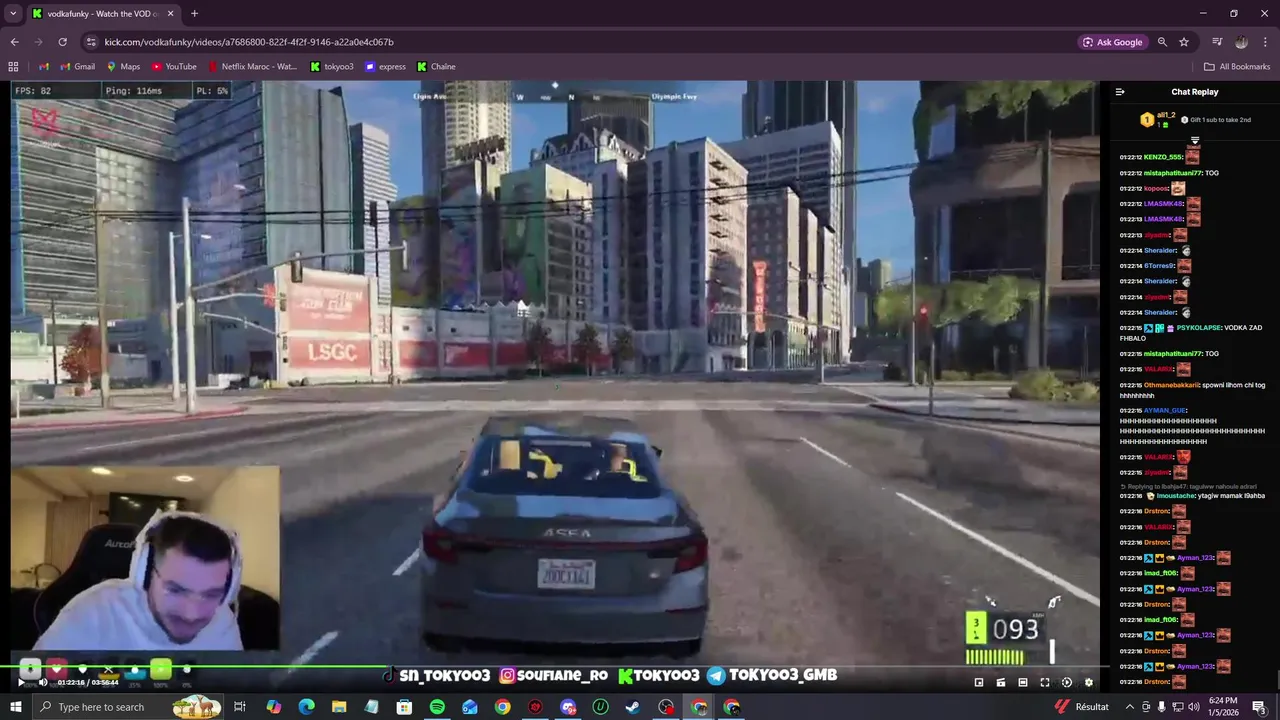
Task: Open zoom magnifier in address bar
Action: click(1162, 42)
